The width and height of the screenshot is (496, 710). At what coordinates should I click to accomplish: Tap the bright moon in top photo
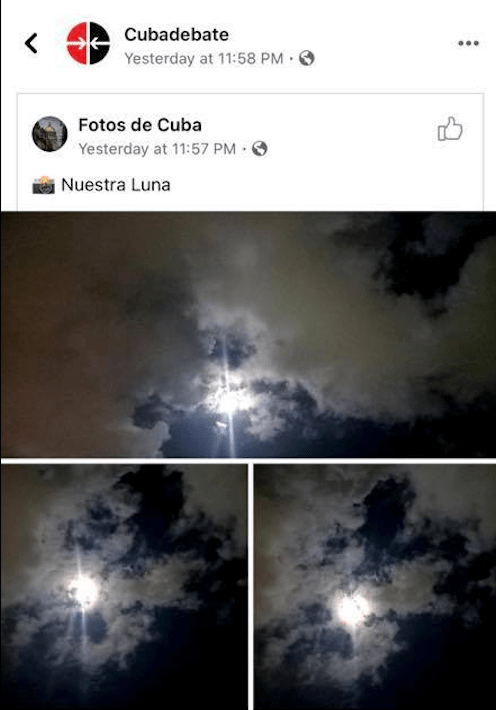230,401
